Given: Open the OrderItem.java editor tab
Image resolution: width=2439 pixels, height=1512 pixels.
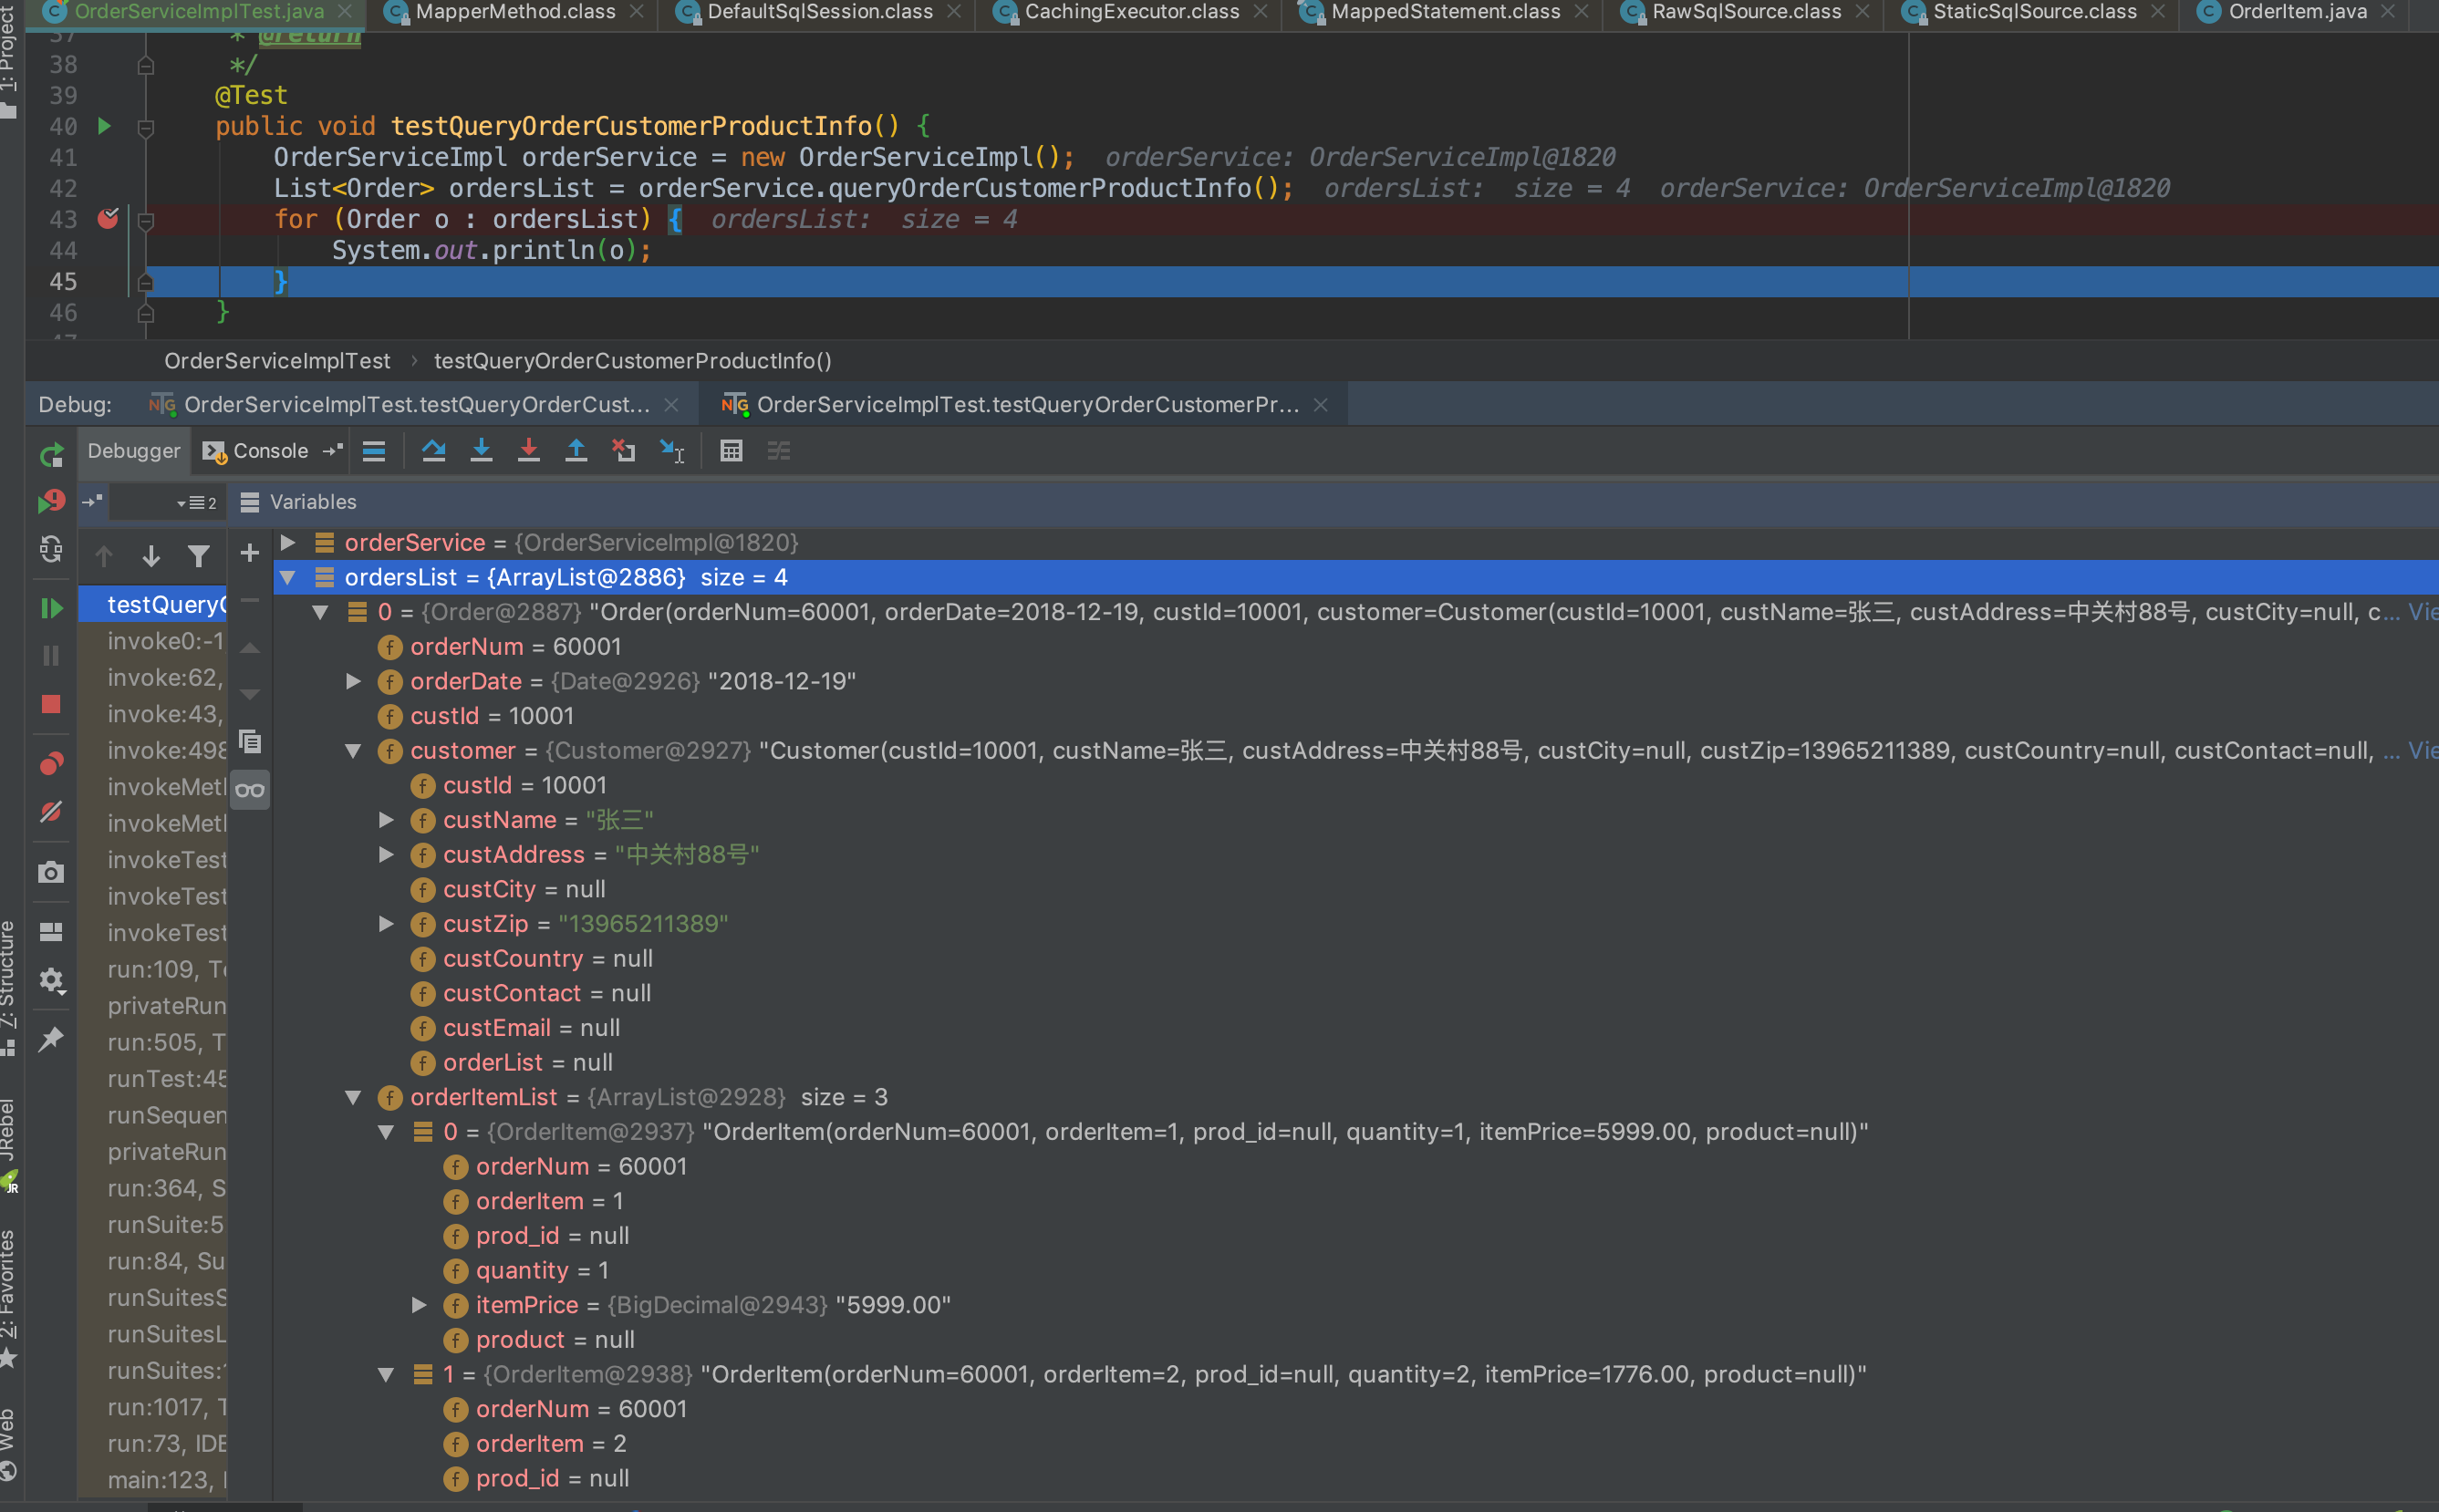Looking at the screenshot, I should coord(2296,12).
